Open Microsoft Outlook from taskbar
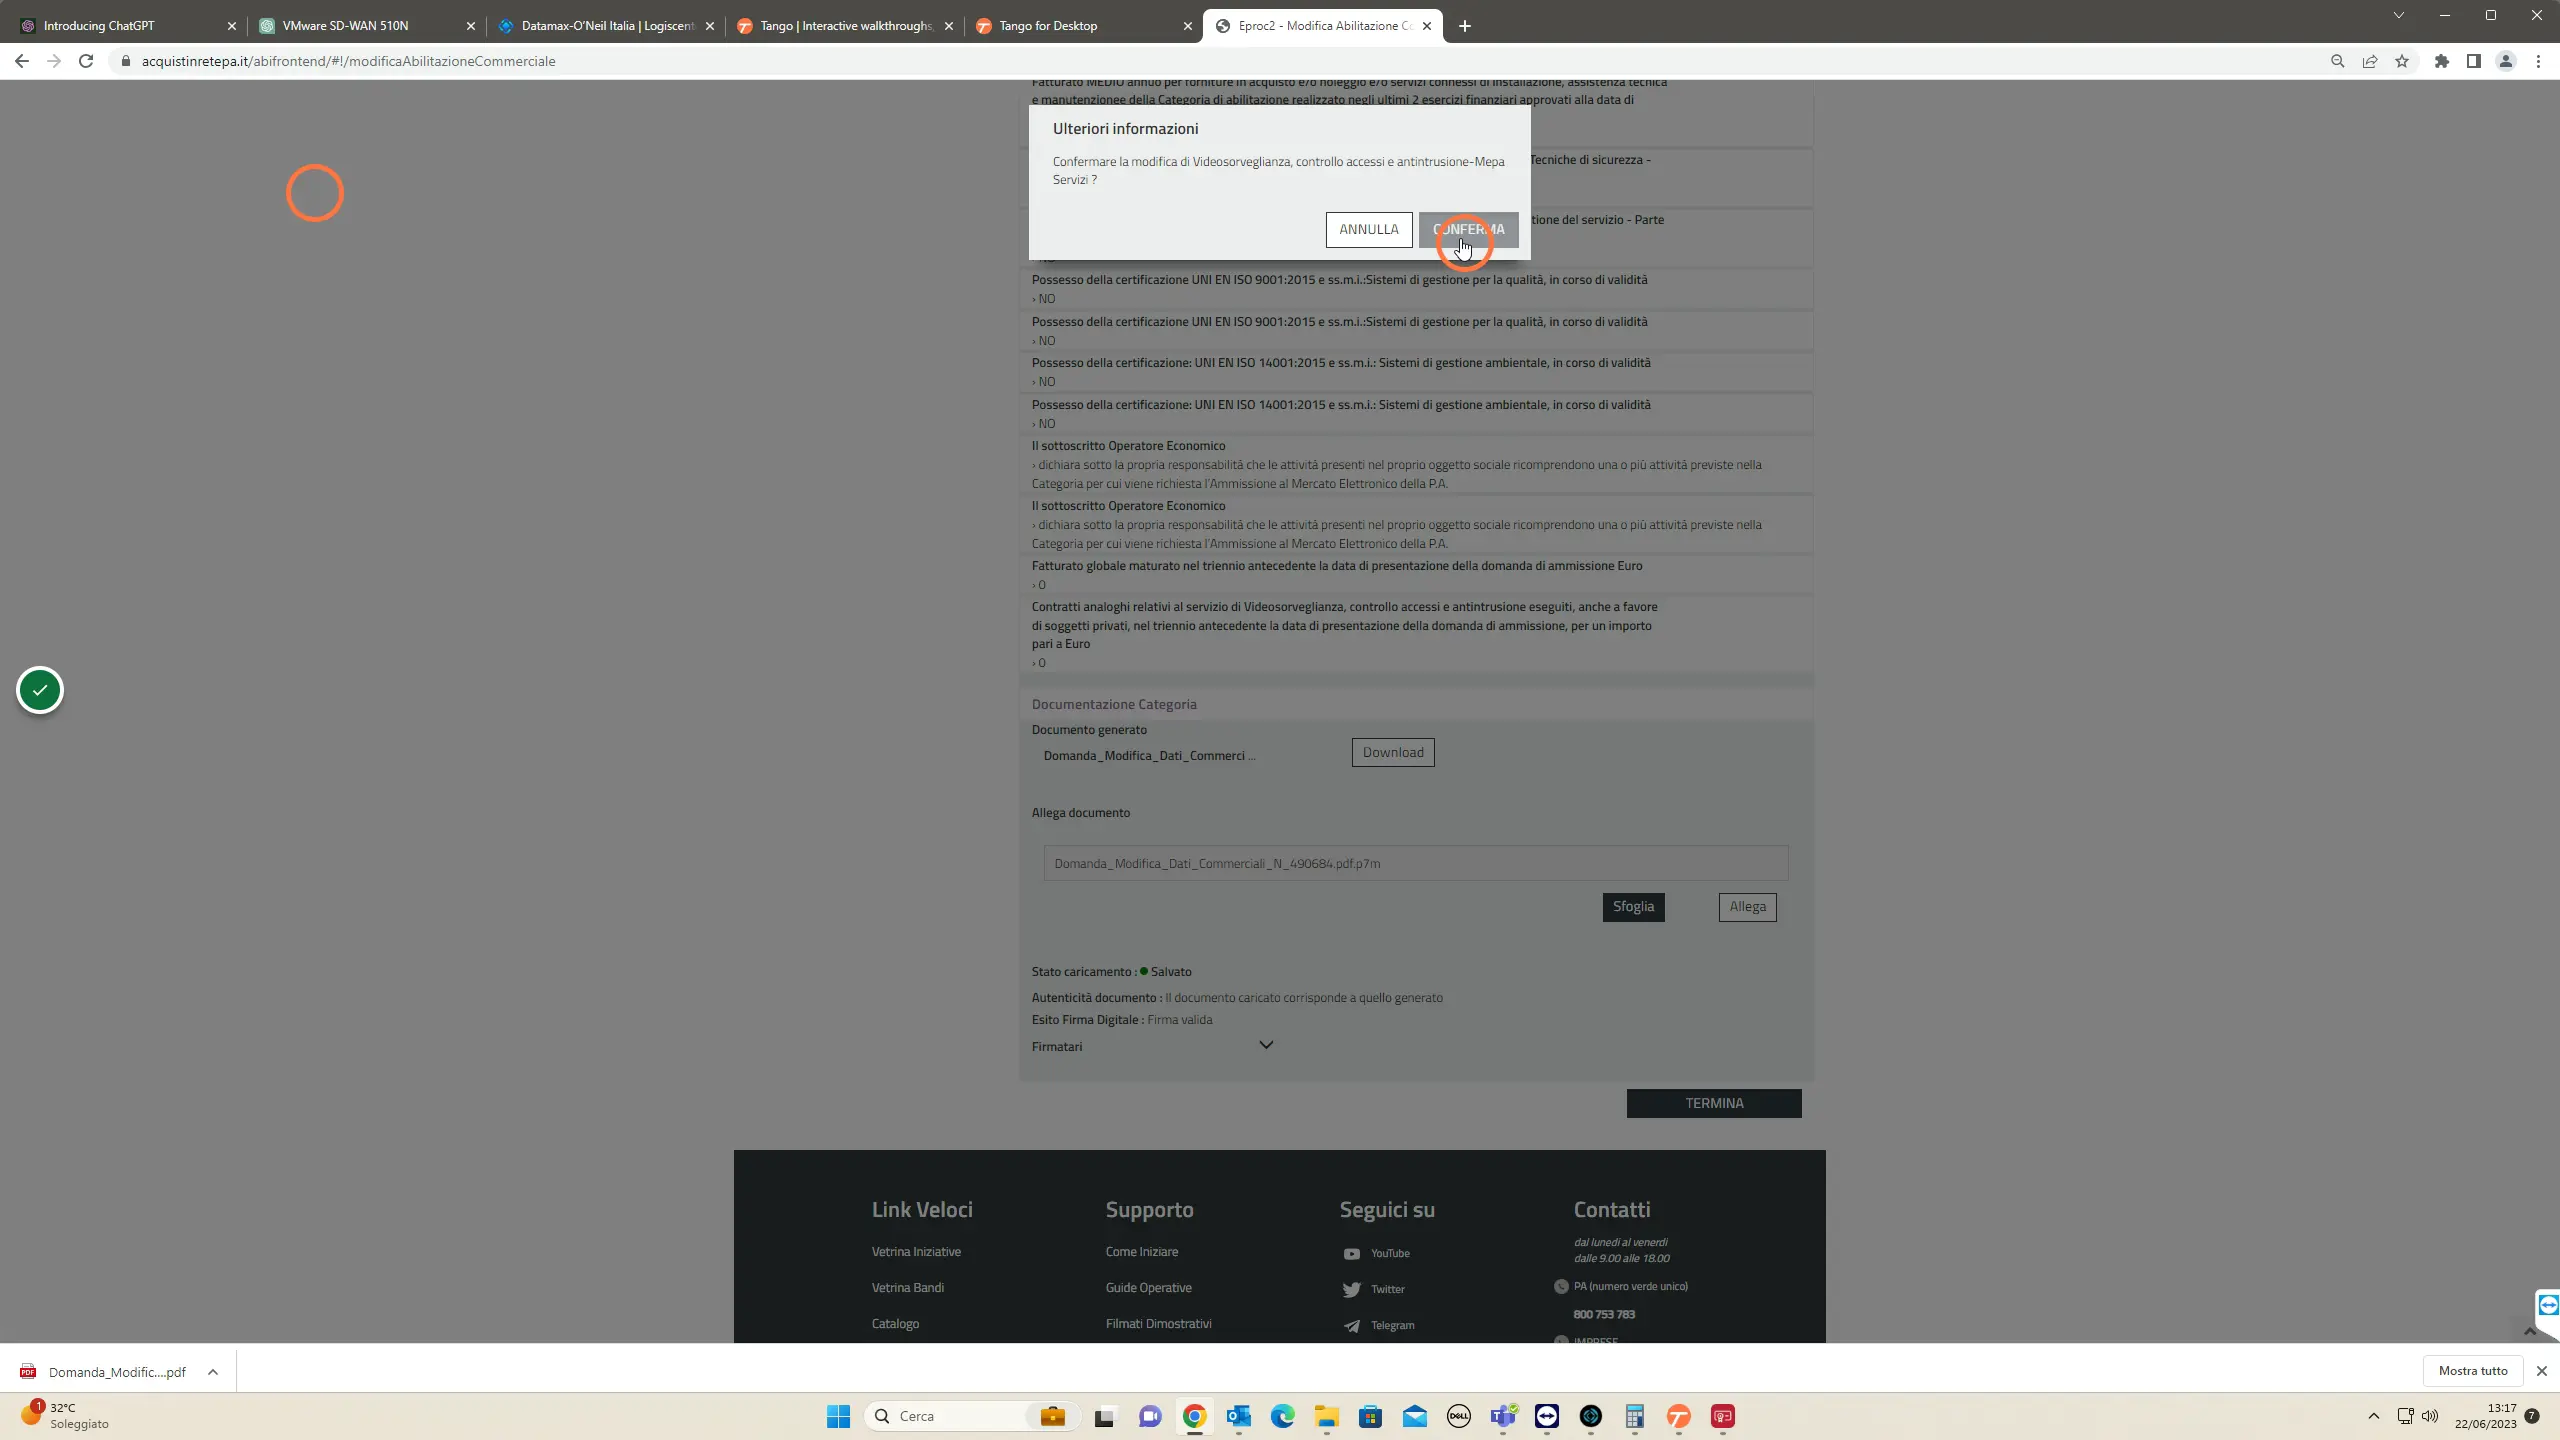Viewport: 2560px width, 1440px height. (x=1239, y=1416)
